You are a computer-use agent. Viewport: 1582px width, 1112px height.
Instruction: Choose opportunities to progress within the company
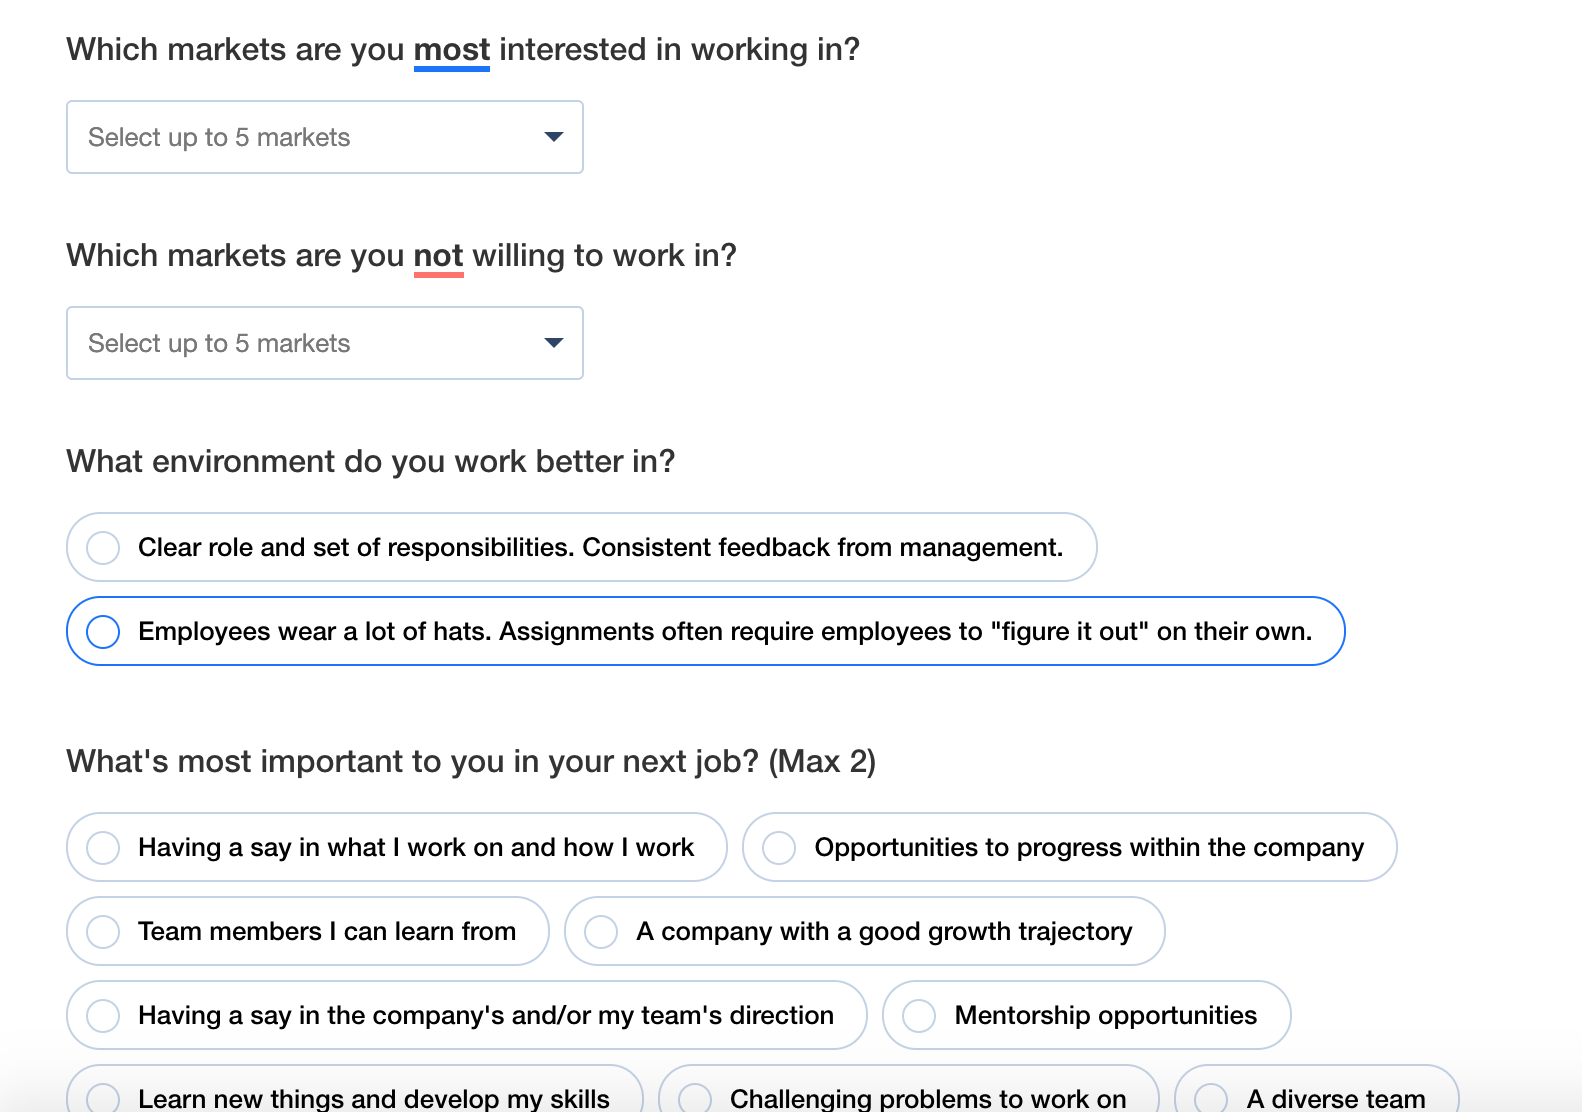[1069, 847]
